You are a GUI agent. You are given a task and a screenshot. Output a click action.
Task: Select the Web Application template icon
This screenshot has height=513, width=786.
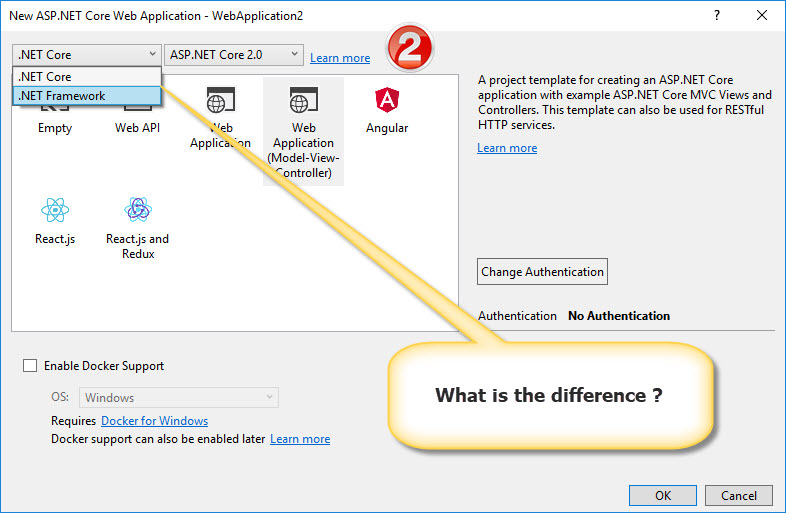221,100
